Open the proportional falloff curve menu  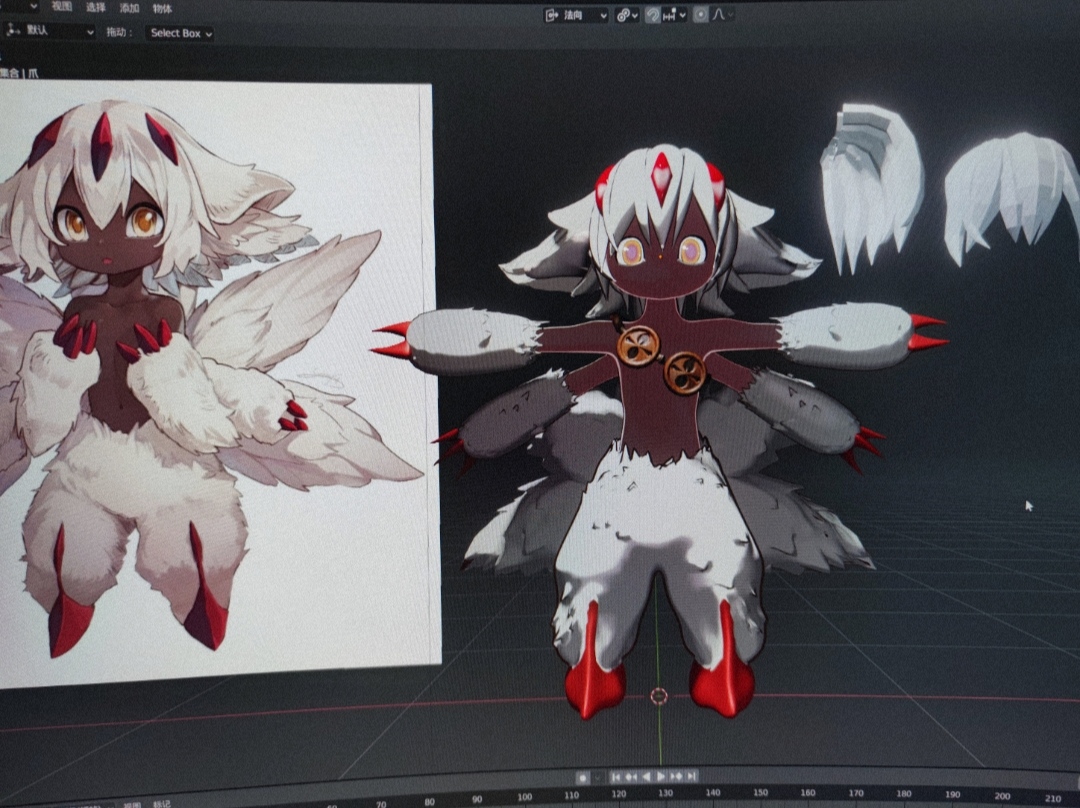[x=722, y=14]
